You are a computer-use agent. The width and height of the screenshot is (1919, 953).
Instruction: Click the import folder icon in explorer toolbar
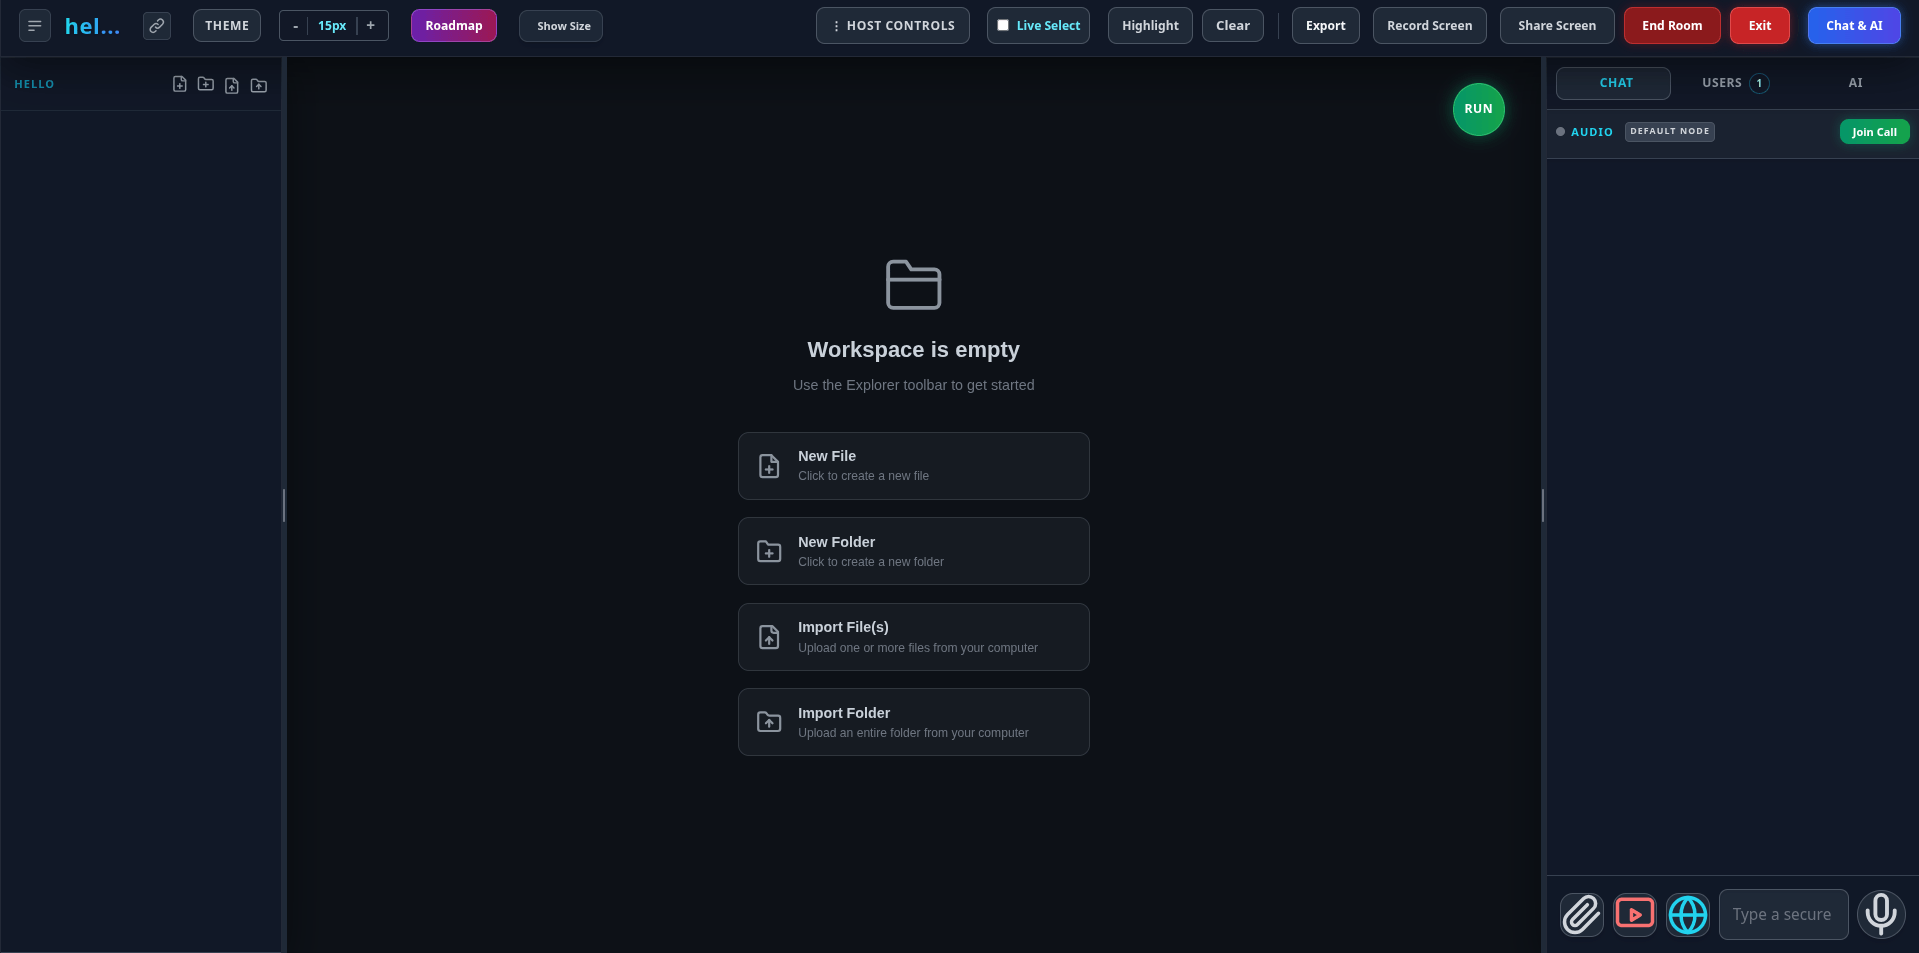[x=259, y=85]
